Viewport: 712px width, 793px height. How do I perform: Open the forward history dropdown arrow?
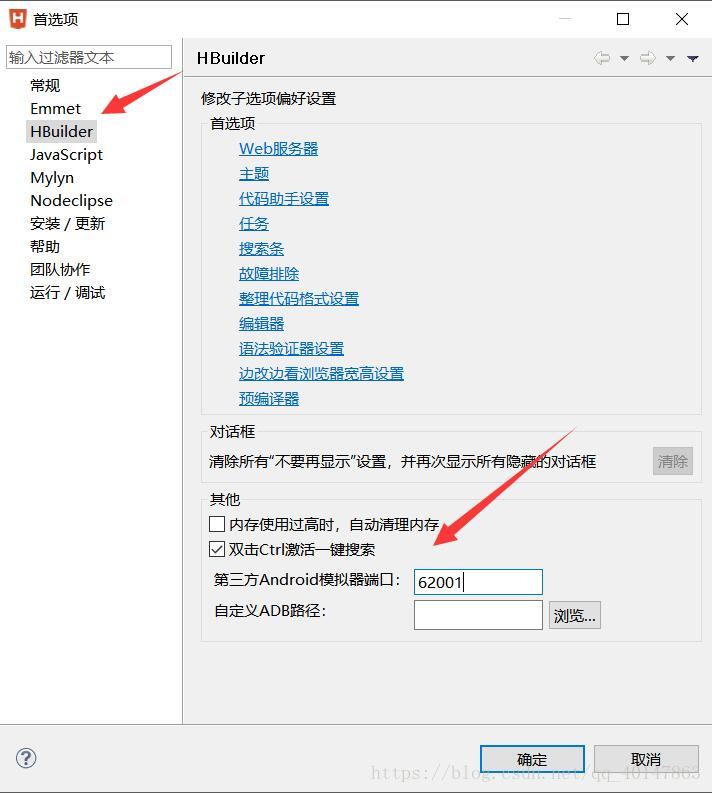pos(671,59)
